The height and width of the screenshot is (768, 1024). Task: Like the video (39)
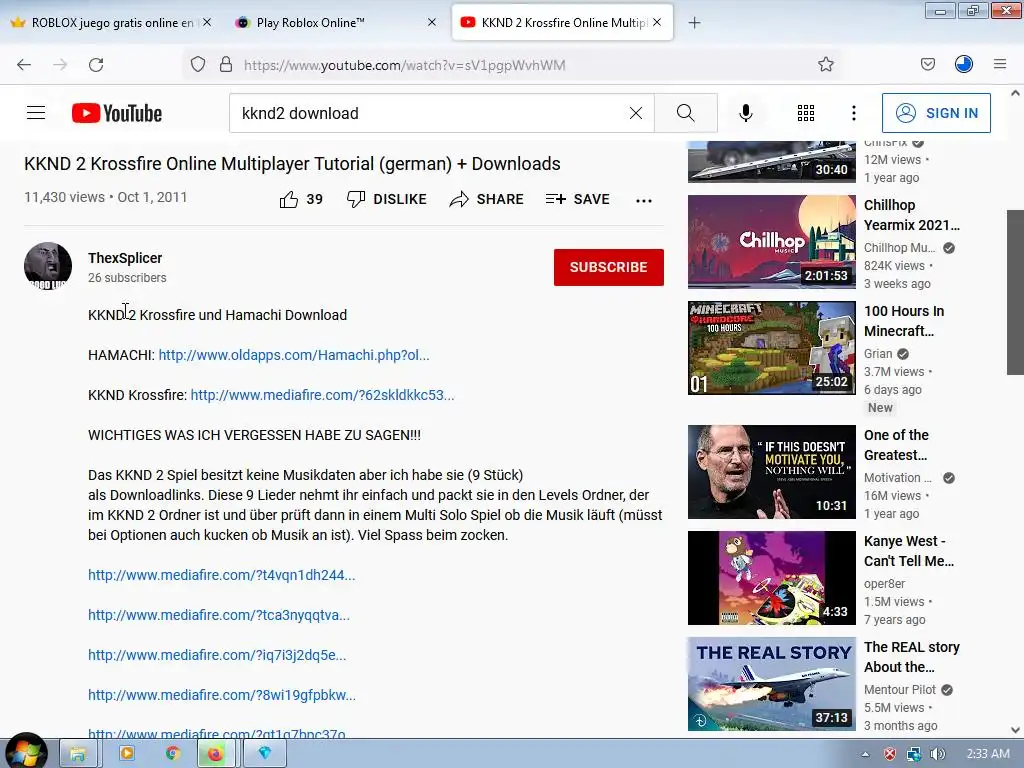[x=301, y=199]
